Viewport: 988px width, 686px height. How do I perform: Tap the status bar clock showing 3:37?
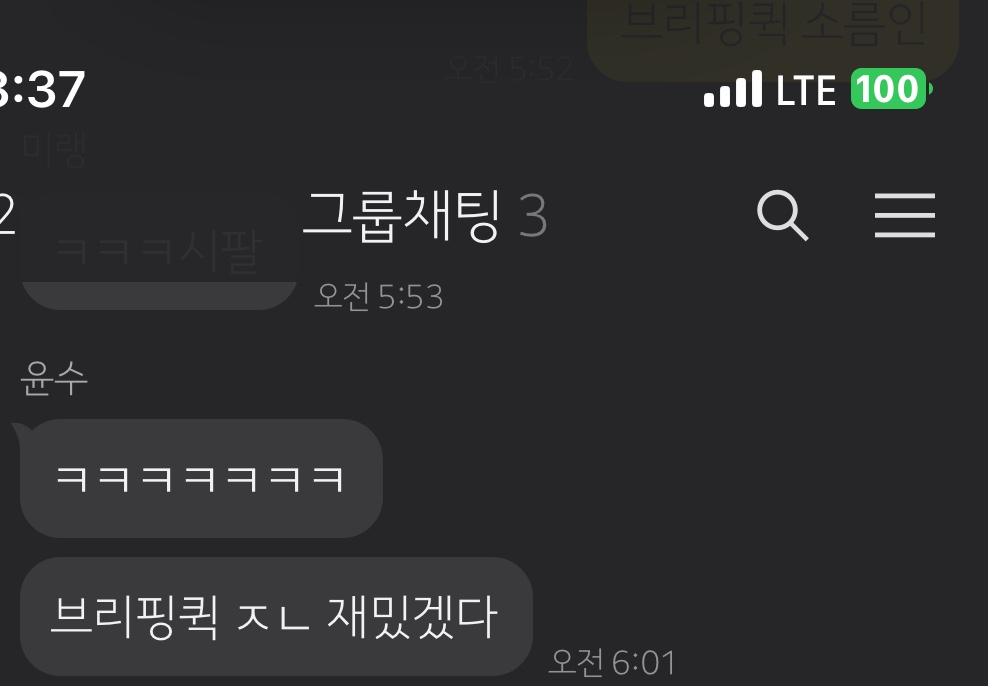(41, 89)
